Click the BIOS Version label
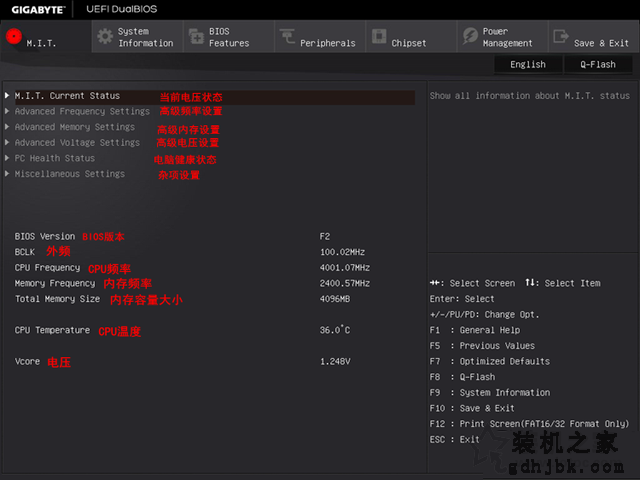This screenshot has height=480, width=640. 45,236
